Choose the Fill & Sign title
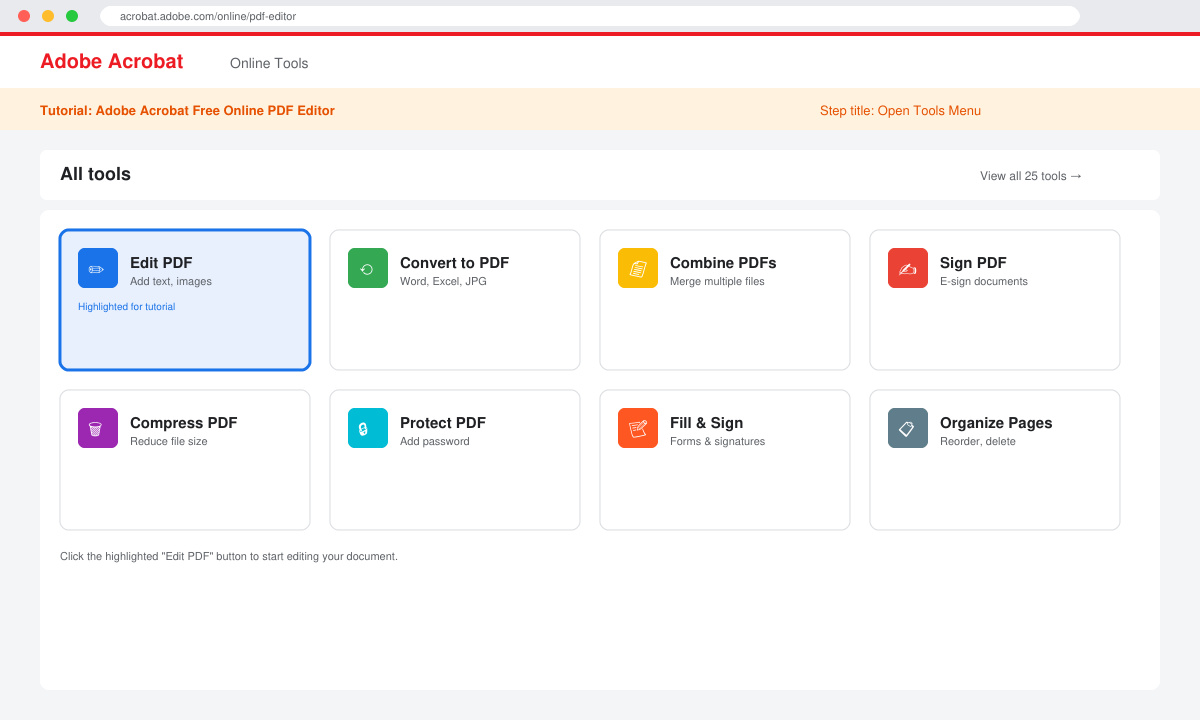1200x720 pixels. tap(706, 423)
